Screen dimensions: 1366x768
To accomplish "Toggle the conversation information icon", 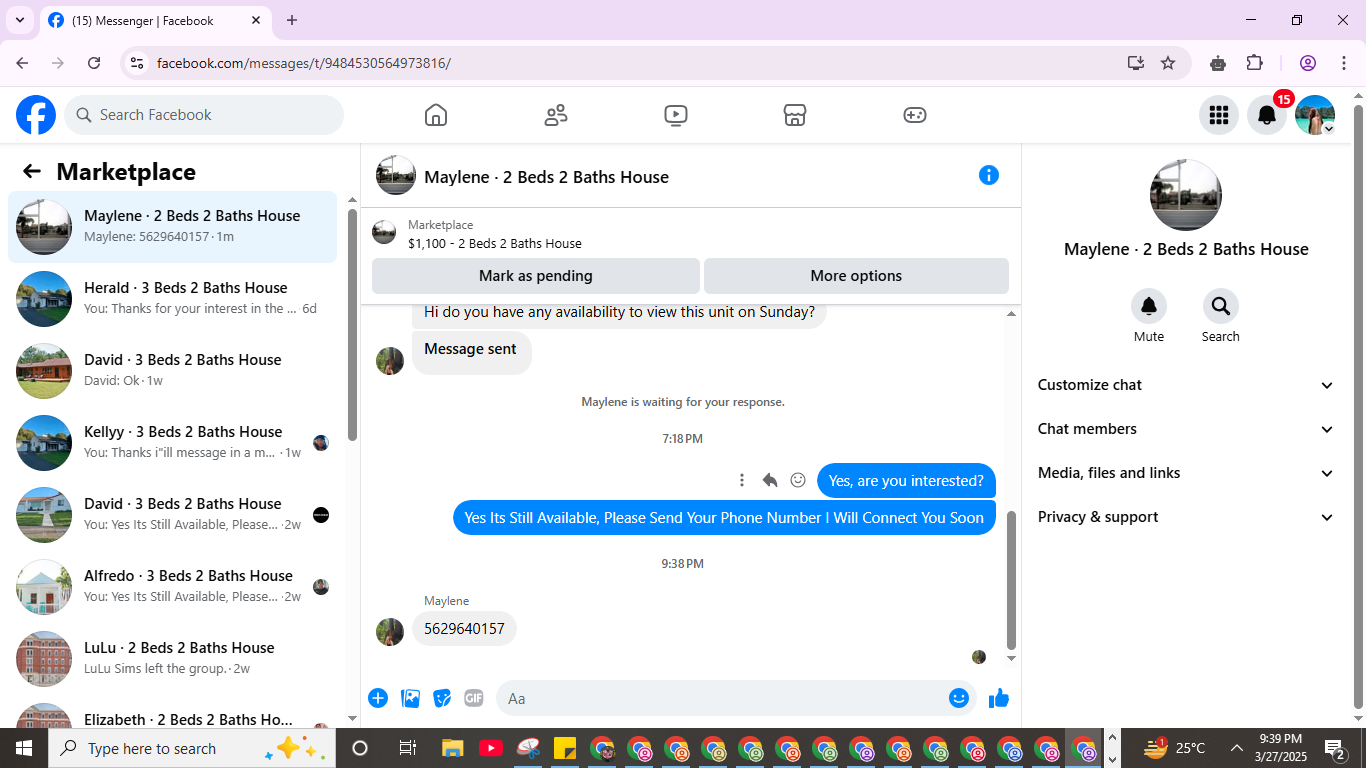I will coord(989,175).
